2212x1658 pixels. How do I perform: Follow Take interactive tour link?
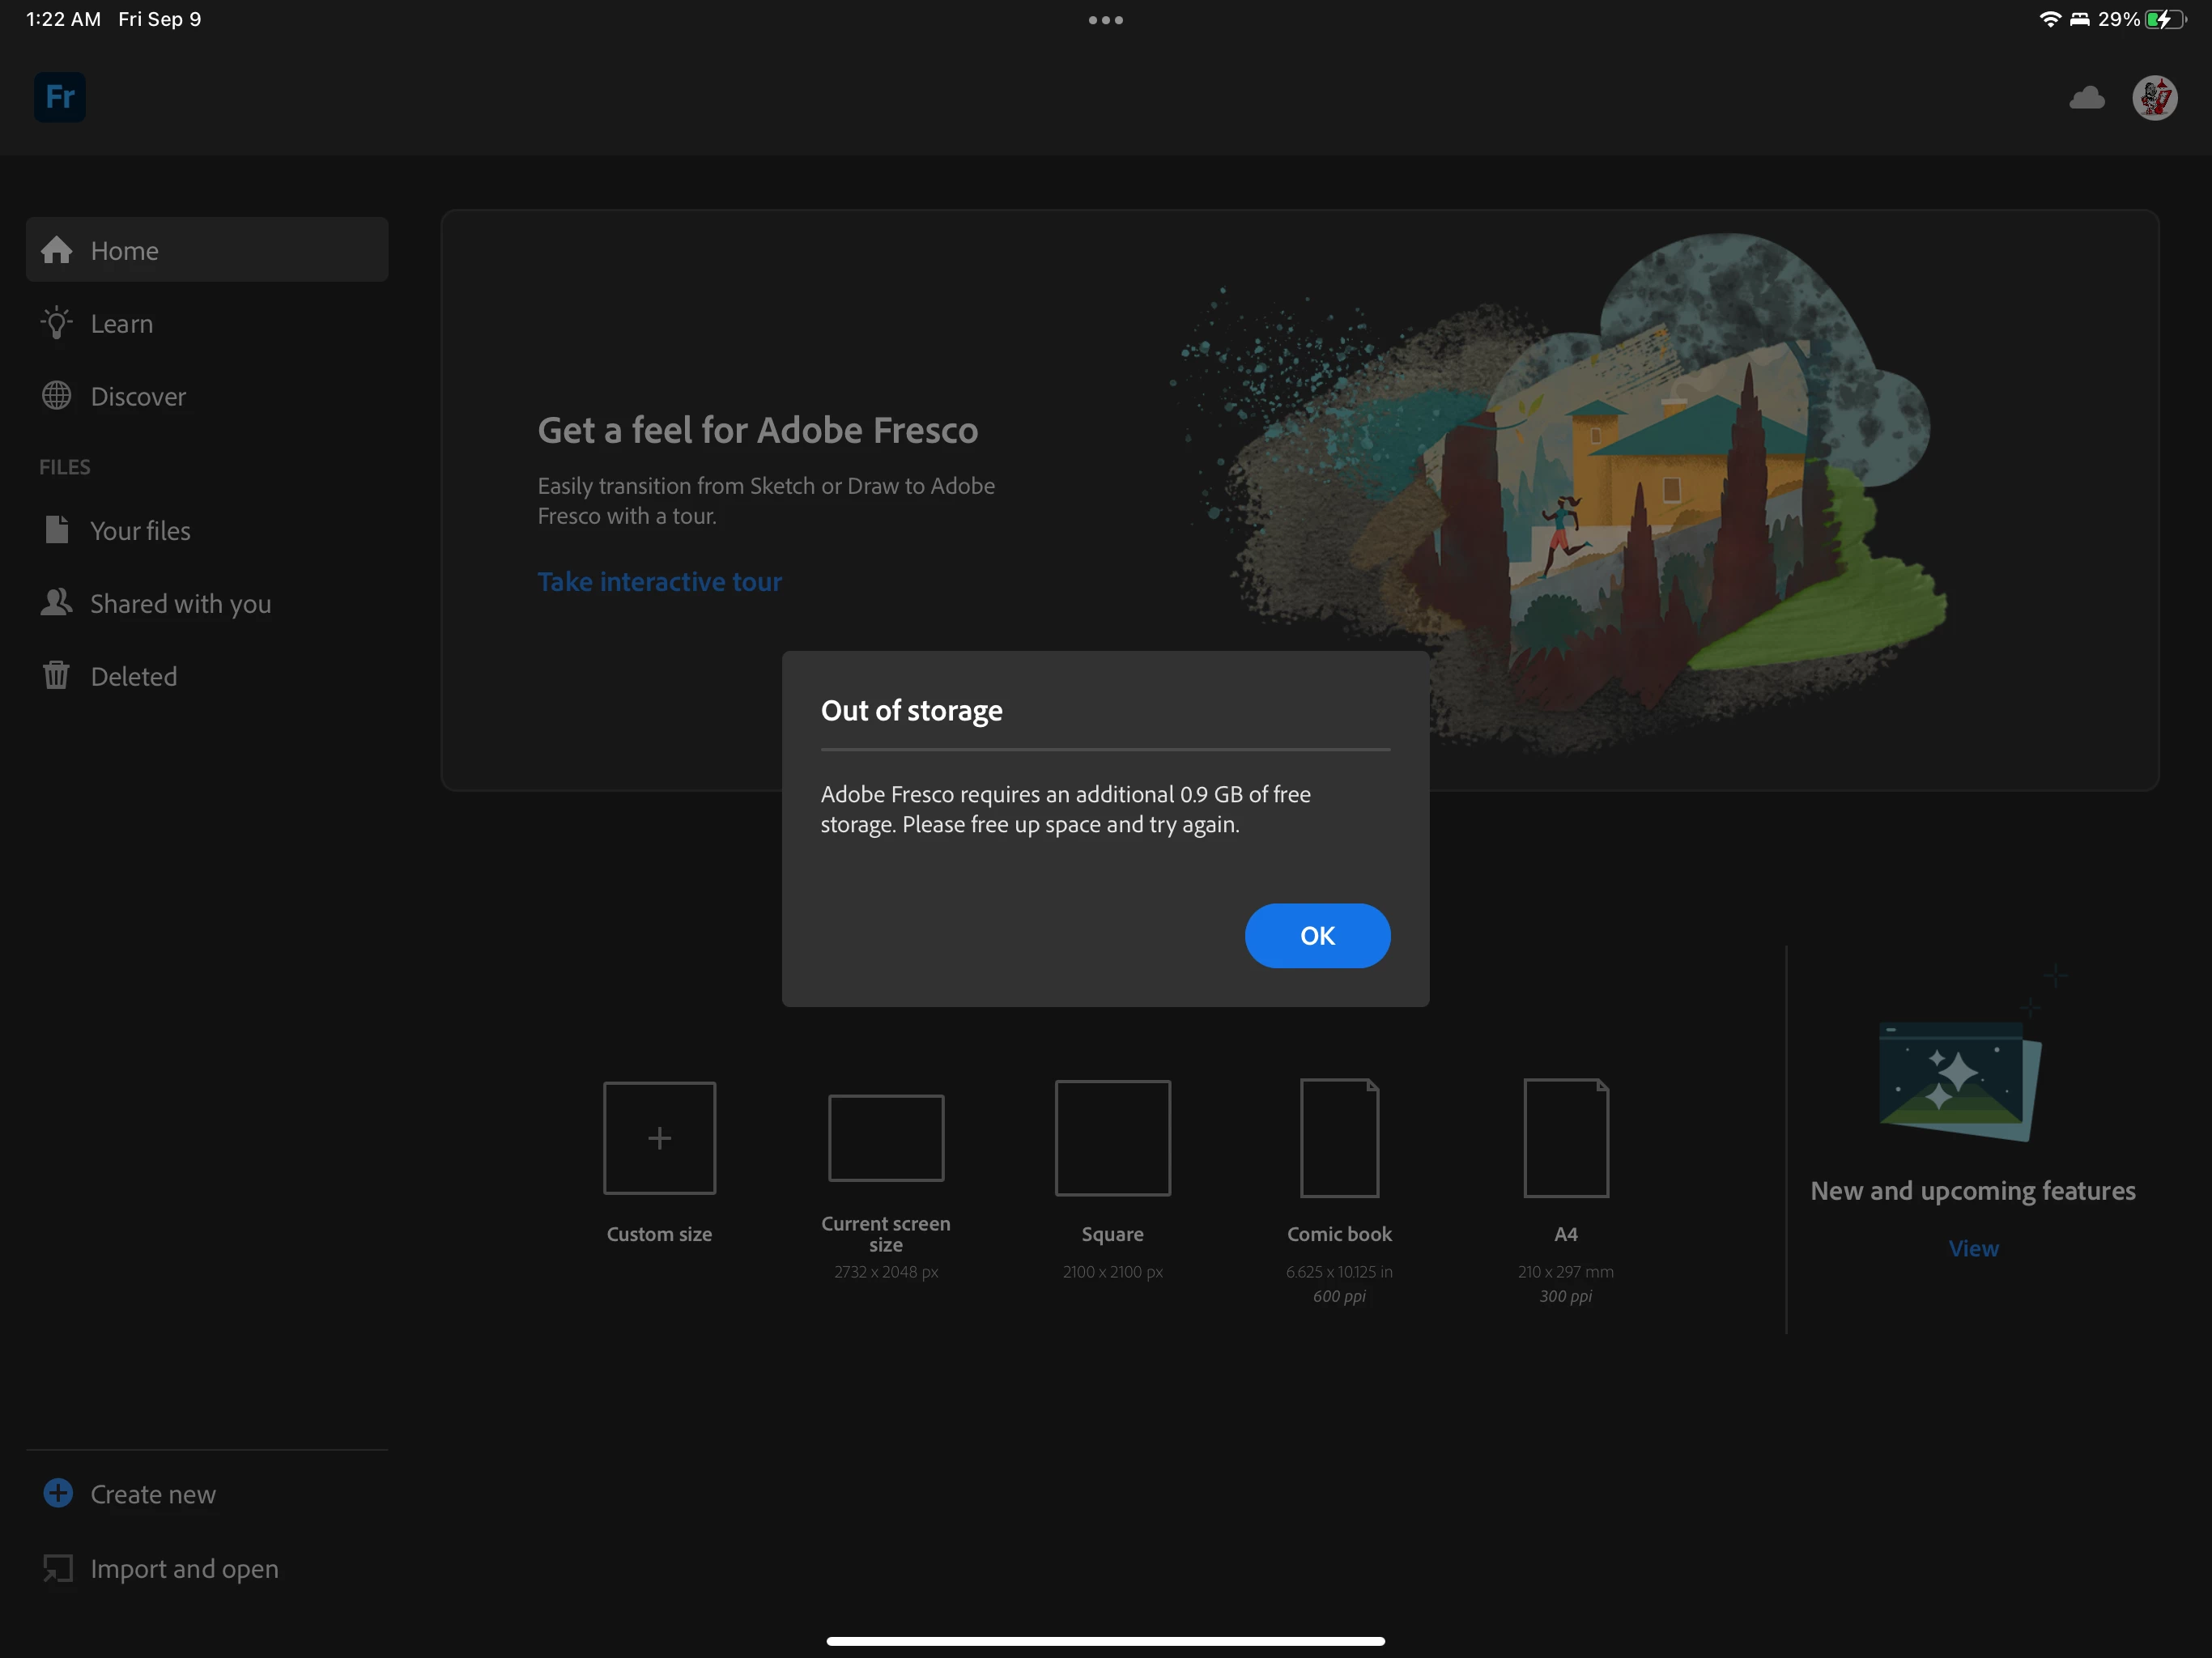[x=659, y=582]
